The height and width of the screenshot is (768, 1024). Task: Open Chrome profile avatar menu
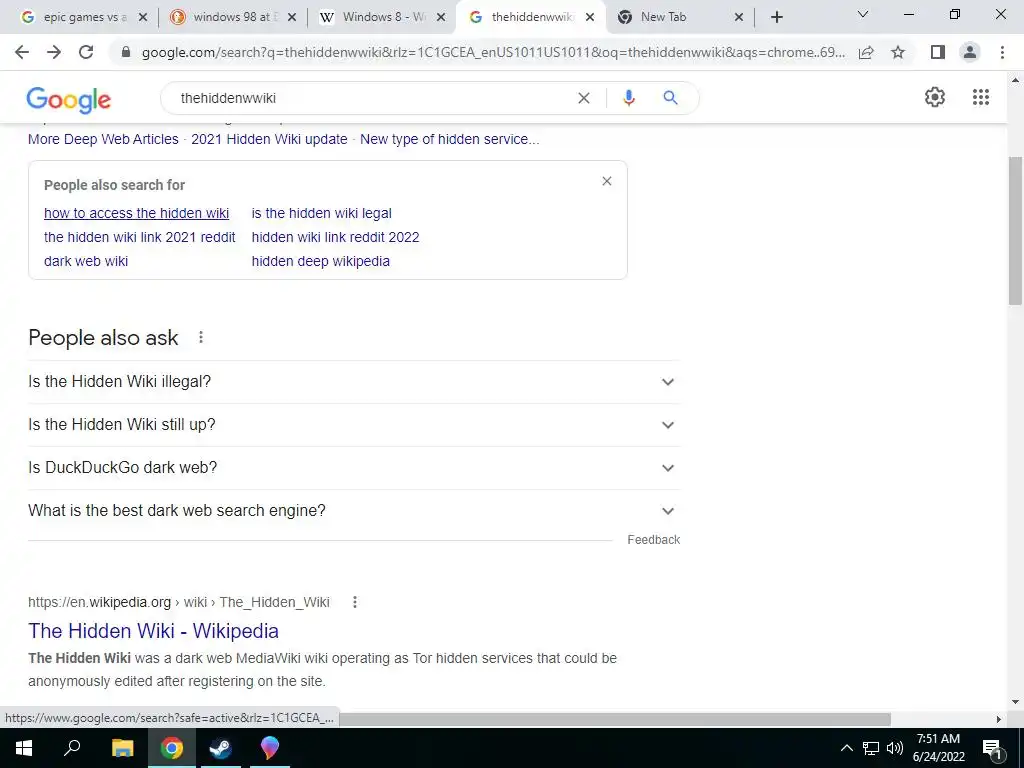coord(970,52)
